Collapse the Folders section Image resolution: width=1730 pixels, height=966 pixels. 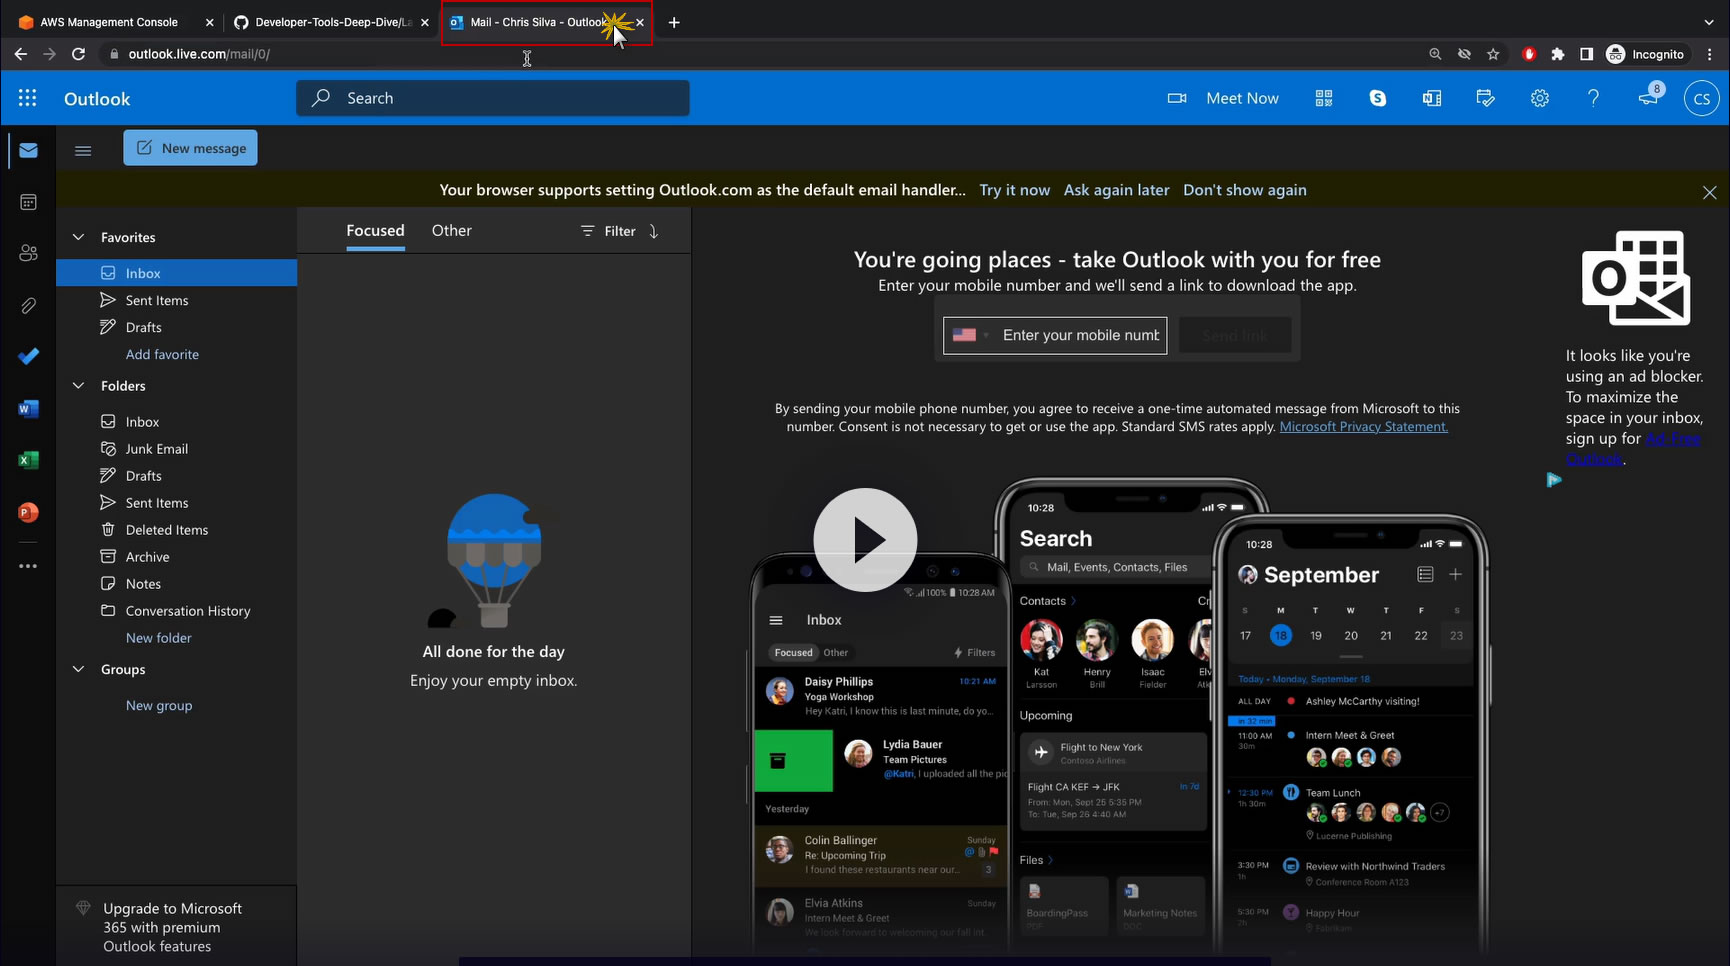[78, 386]
